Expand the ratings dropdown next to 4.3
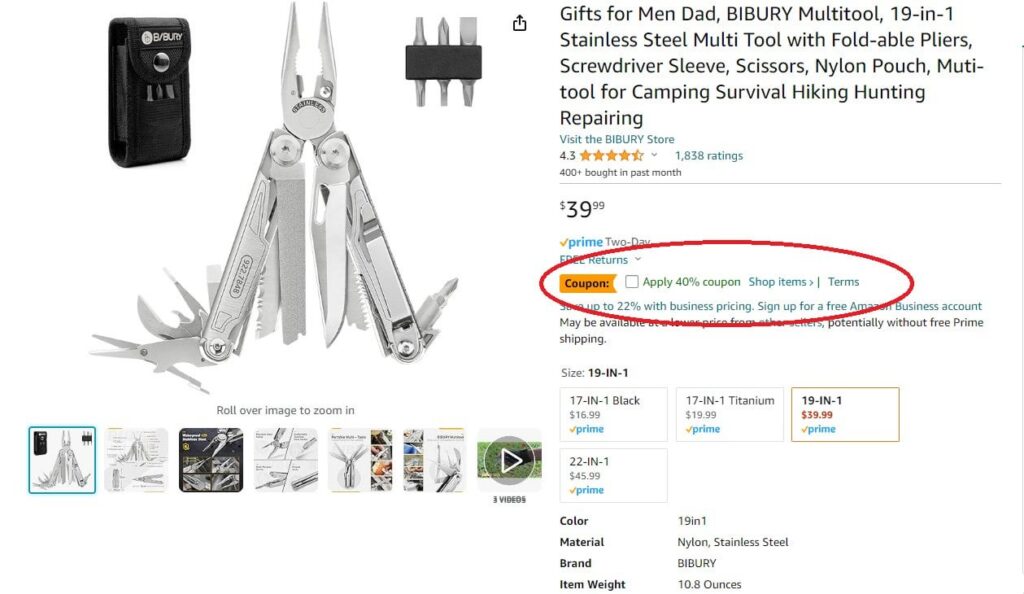Image resolution: width=1024 pixels, height=594 pixels. pyautogui.click(x=656, y=156)
